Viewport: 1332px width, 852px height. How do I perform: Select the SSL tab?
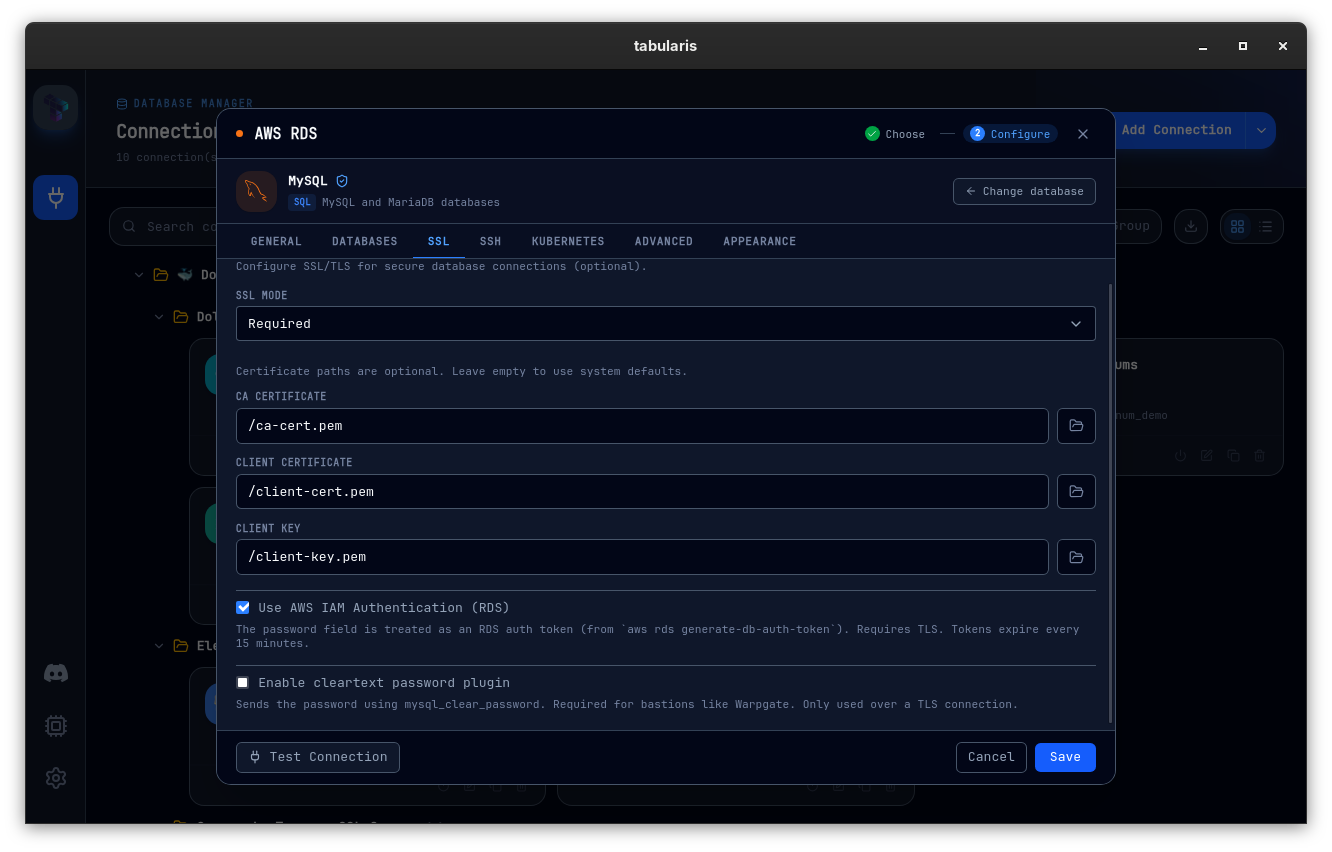[438, 242]
